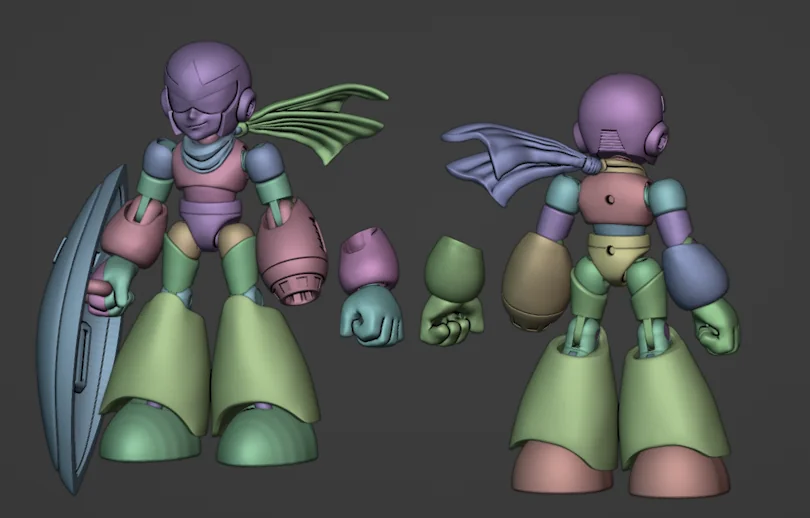
Task: Select the detached olive-green fist piece
Action: tap(453, 292)
